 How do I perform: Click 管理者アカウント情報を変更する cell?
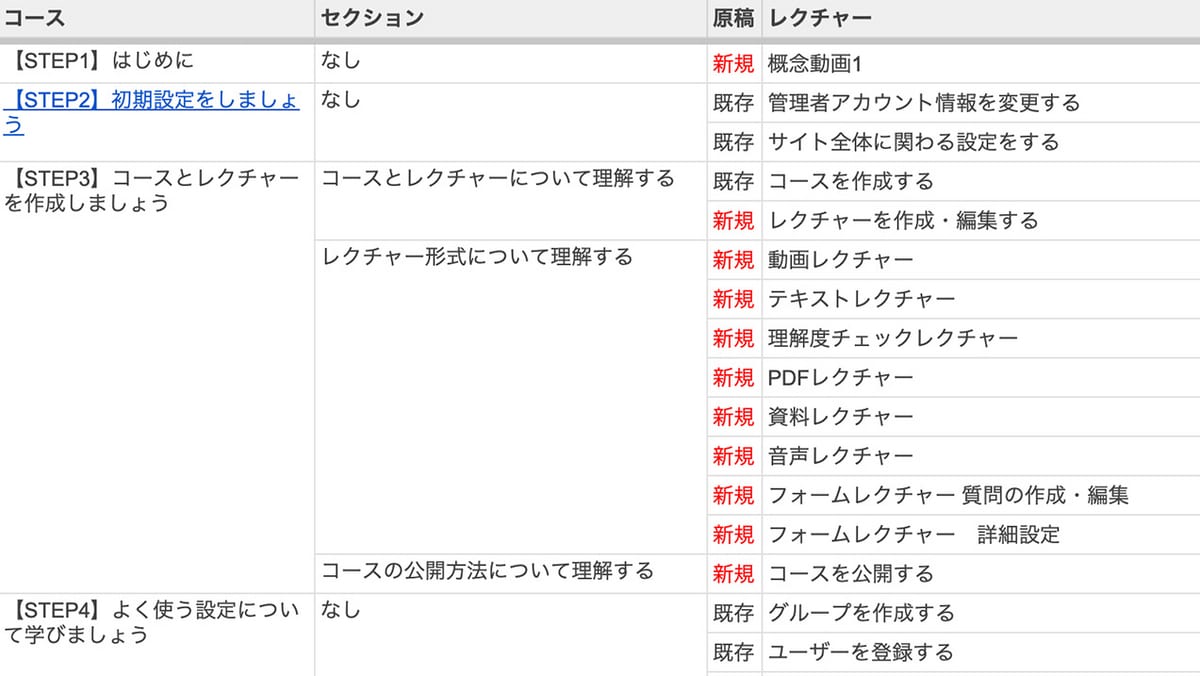click(x=980, y=103)
